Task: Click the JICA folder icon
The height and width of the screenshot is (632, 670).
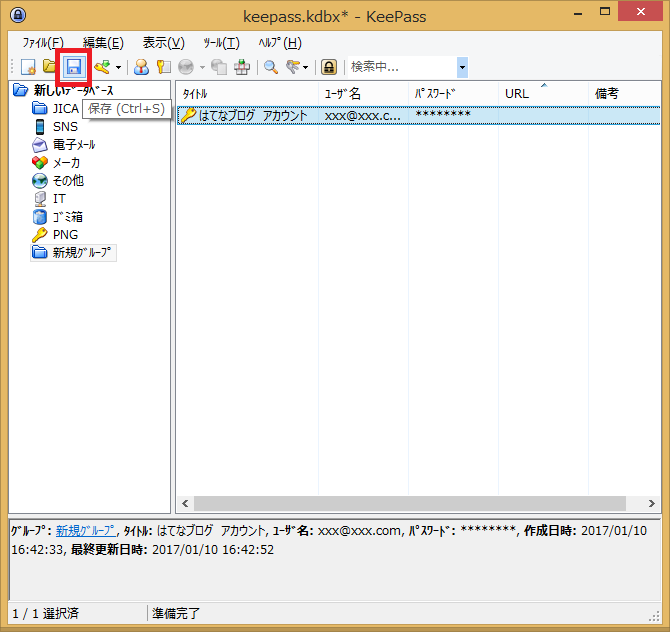Action: coord(40,108)
